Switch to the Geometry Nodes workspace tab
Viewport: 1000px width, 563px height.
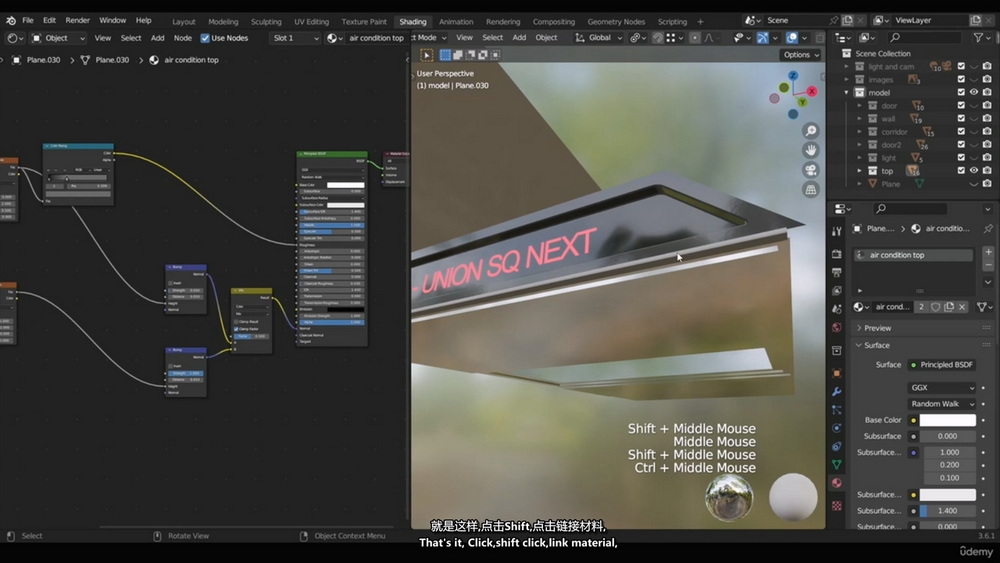[x=615, y=22]
